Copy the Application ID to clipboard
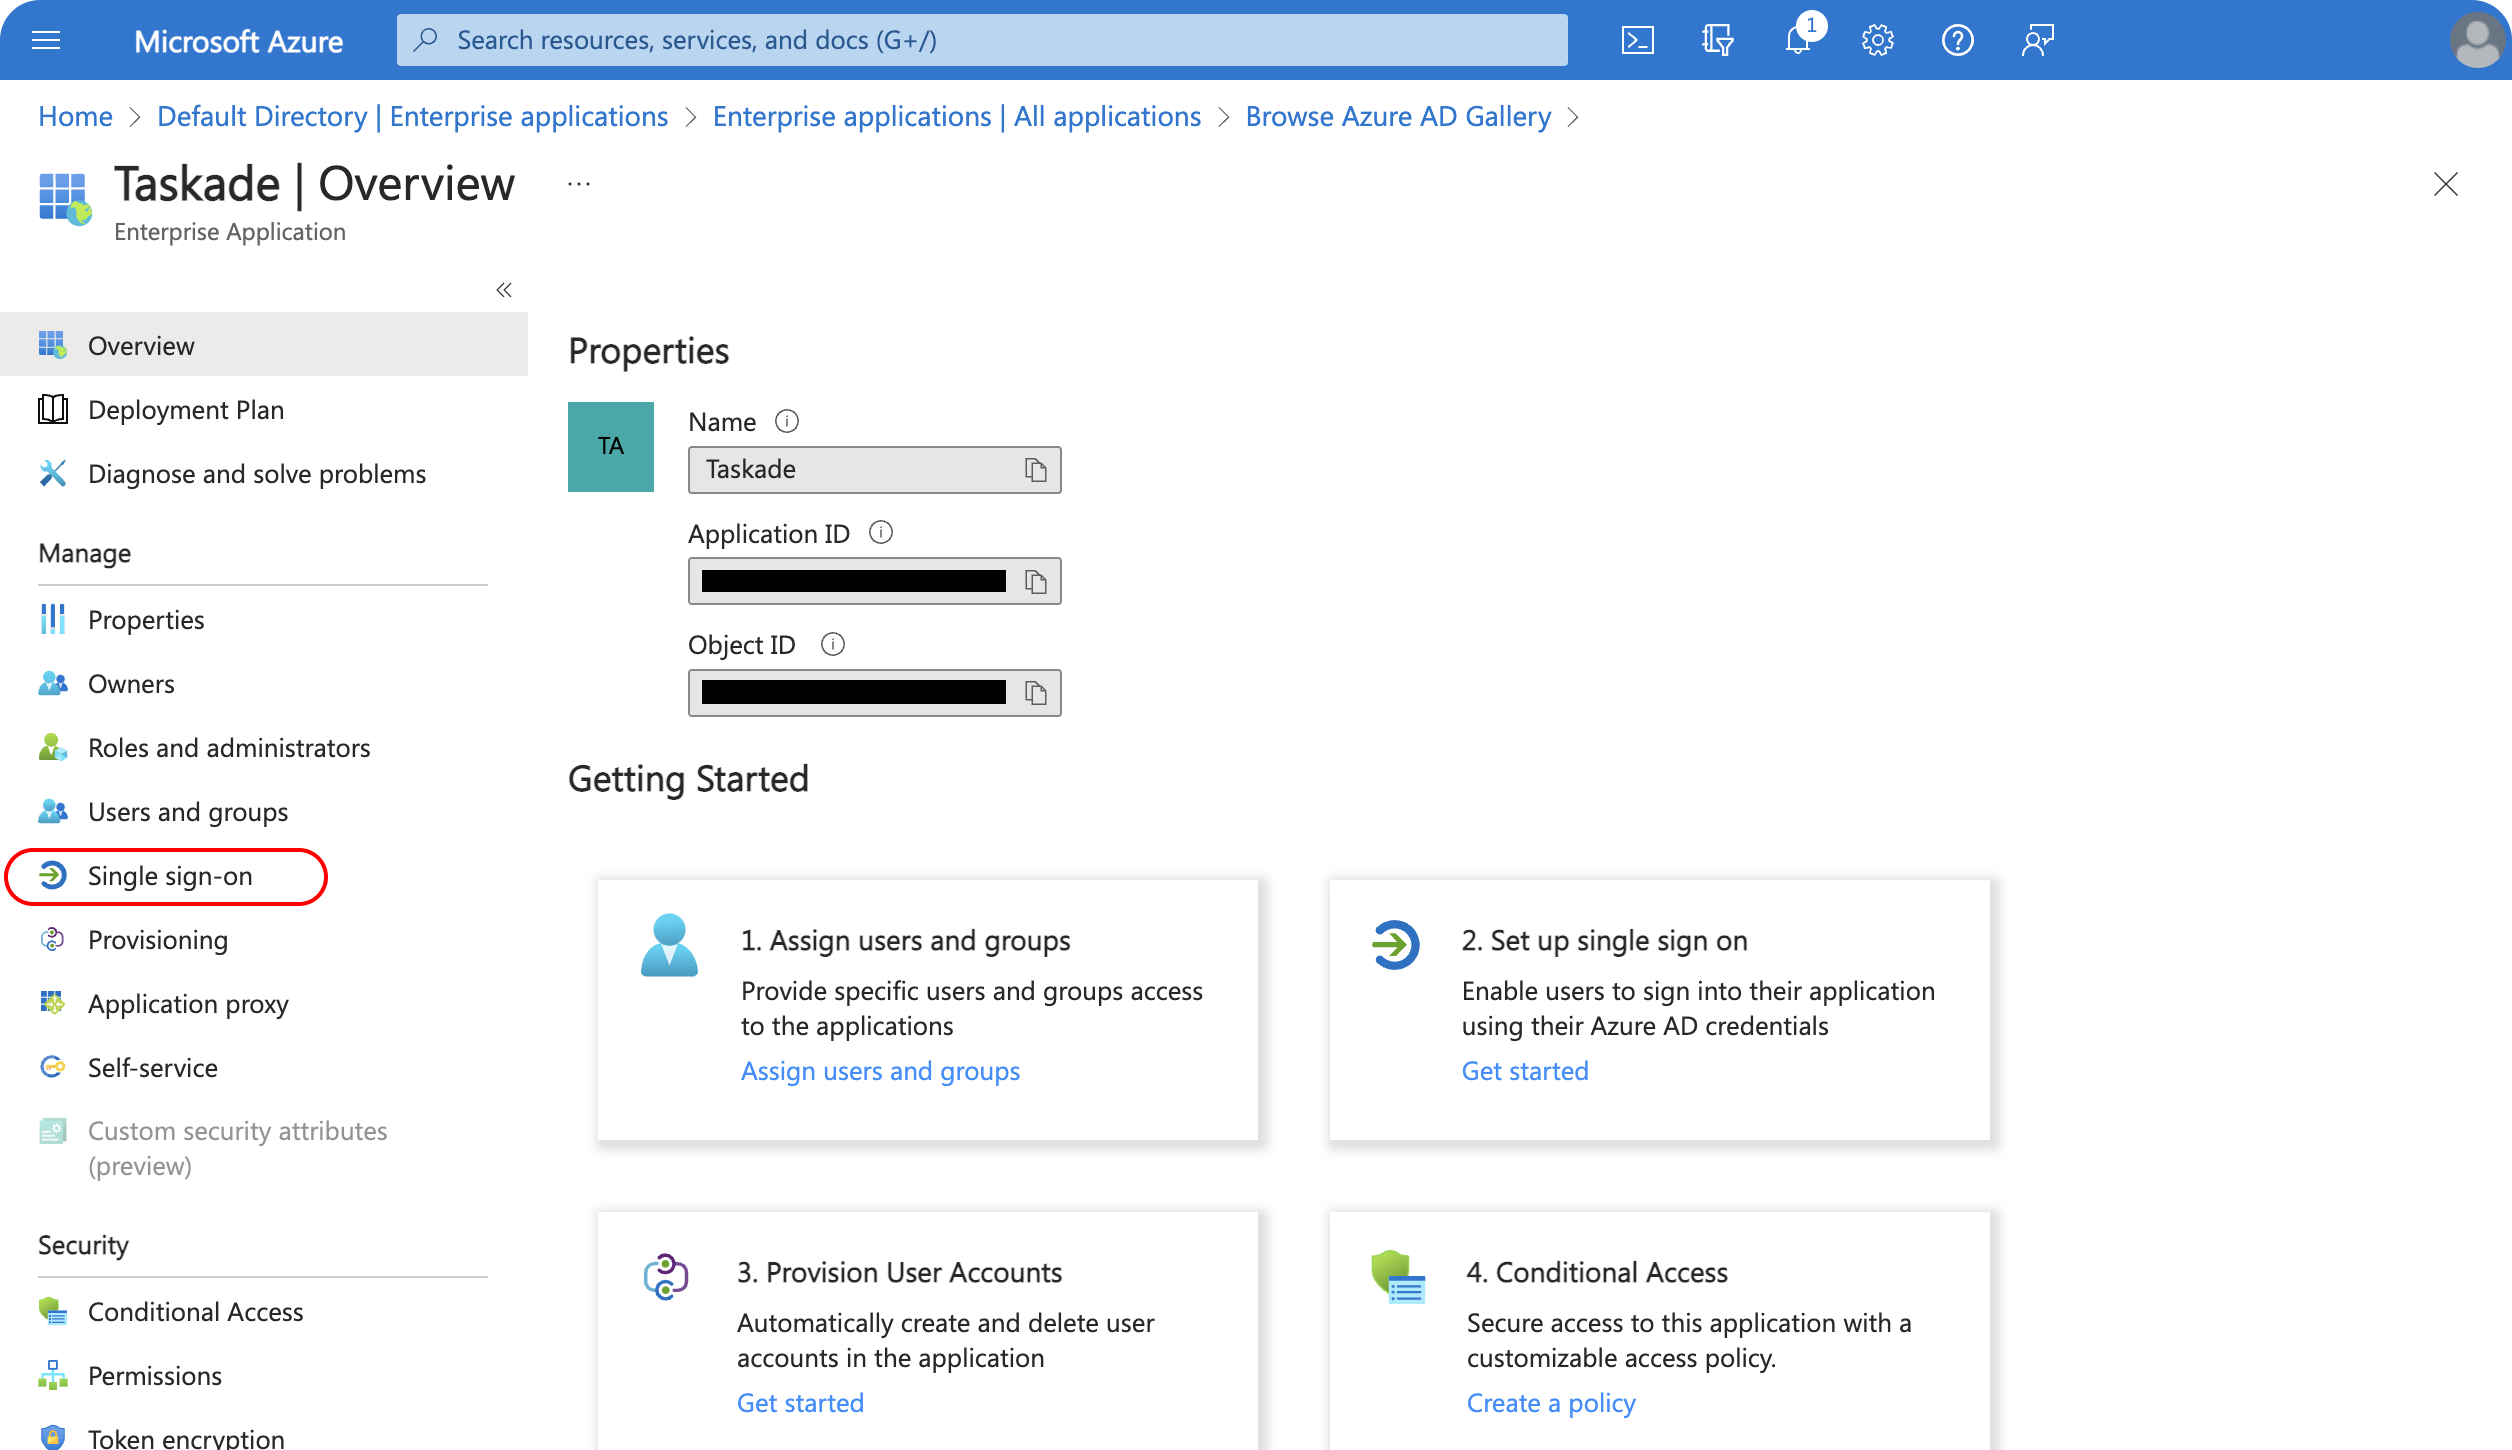2512x1450 pixels. point(1035,582)
